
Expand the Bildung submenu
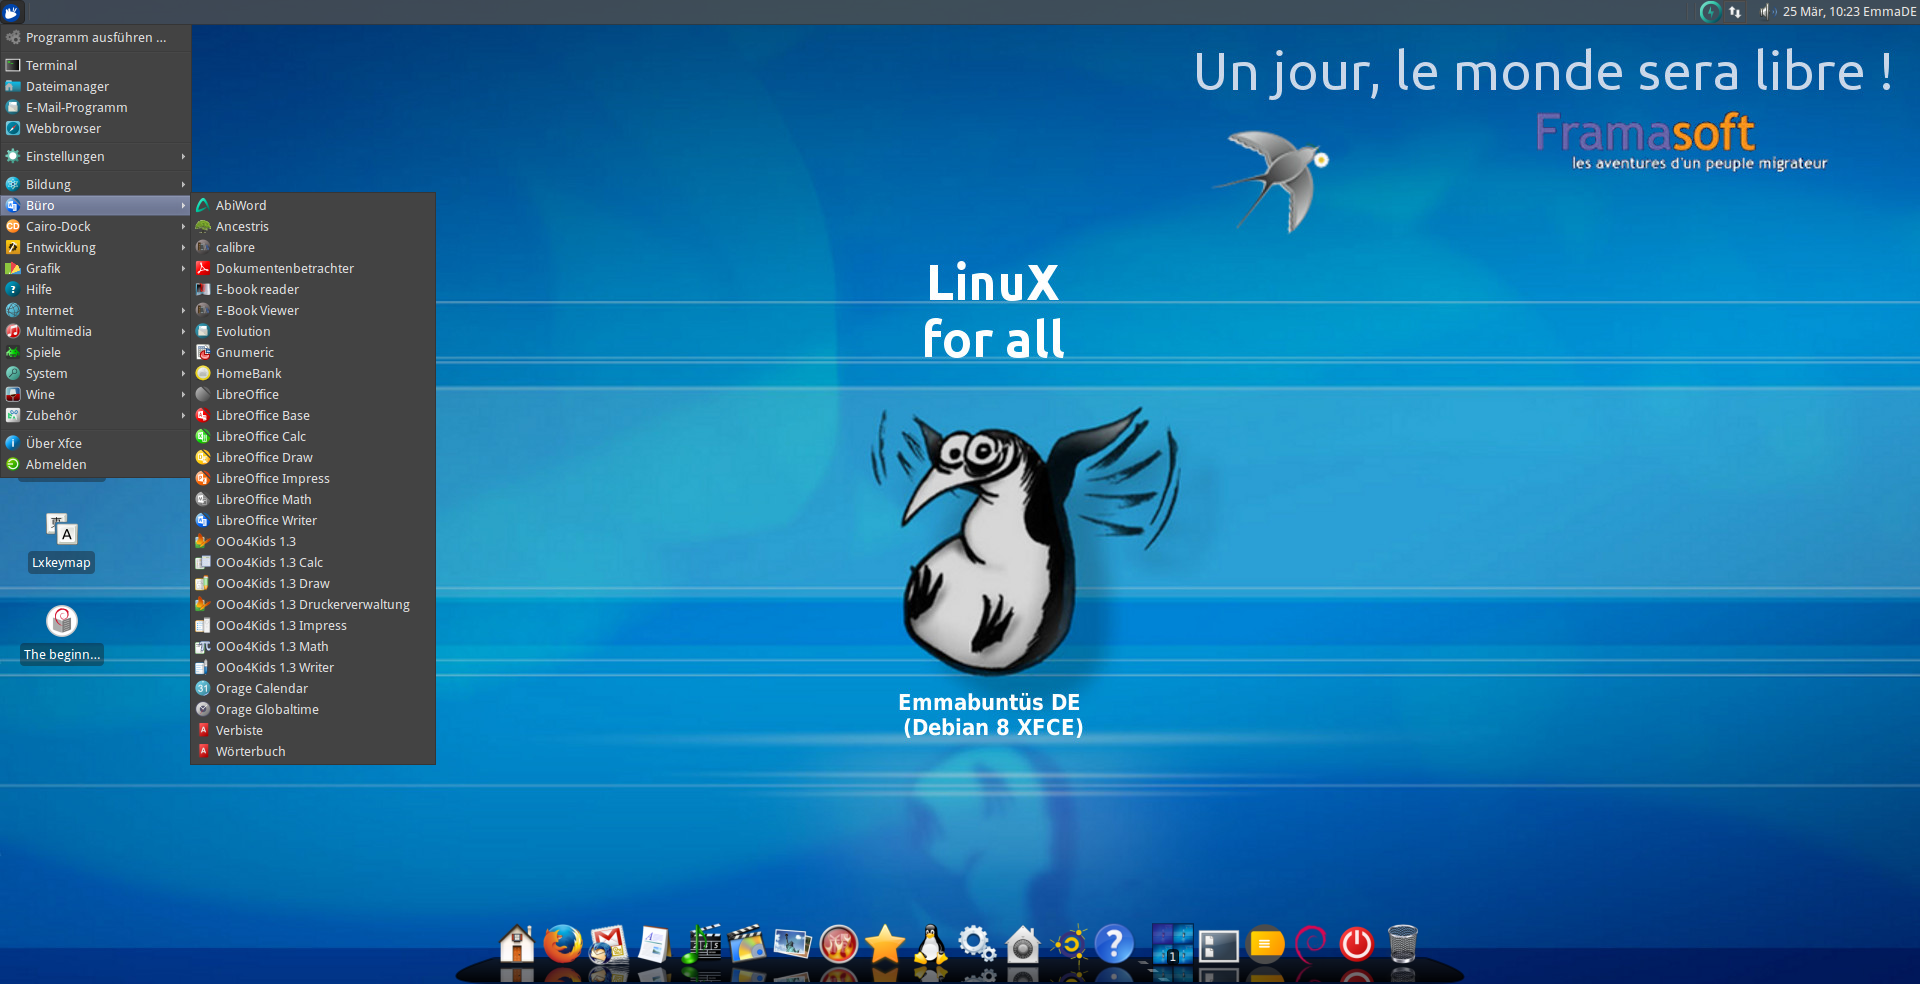(95, 184)
